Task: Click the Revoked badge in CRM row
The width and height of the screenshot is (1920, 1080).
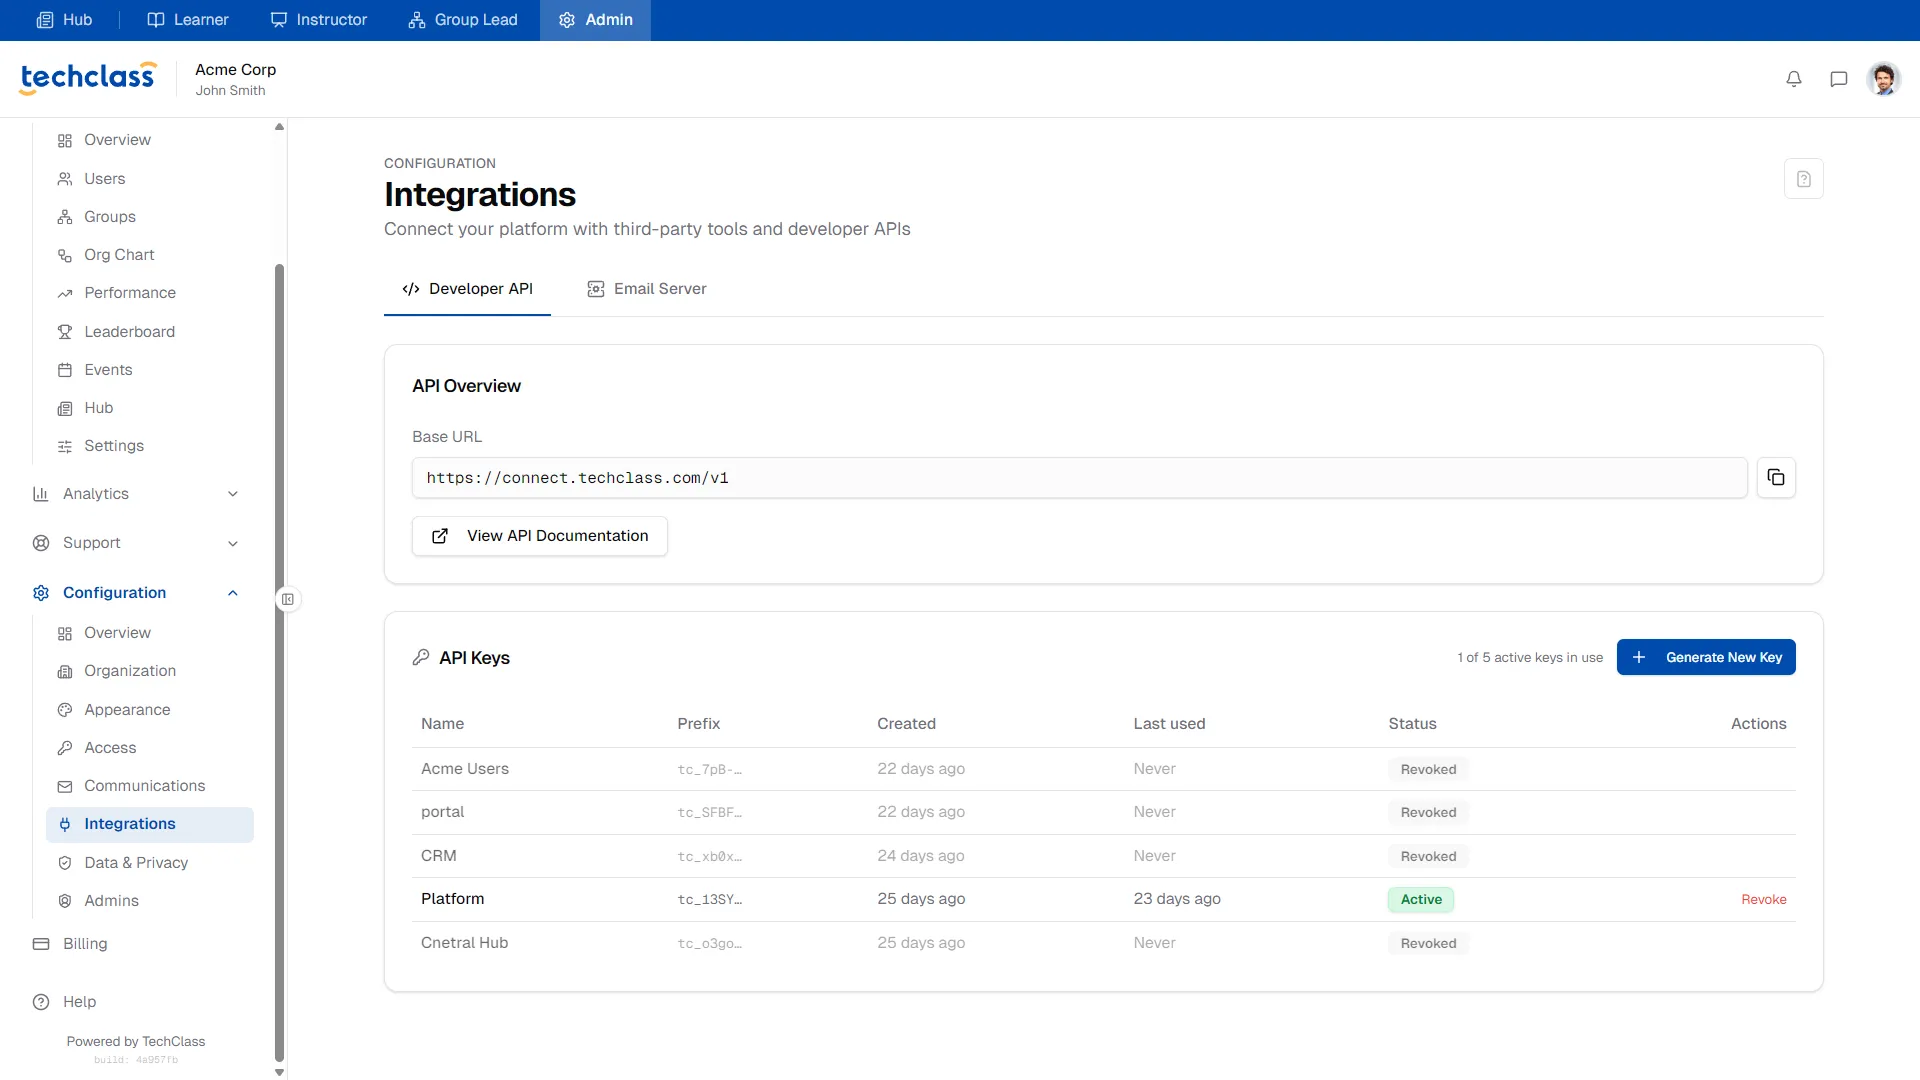Action: click(1428, 856)
